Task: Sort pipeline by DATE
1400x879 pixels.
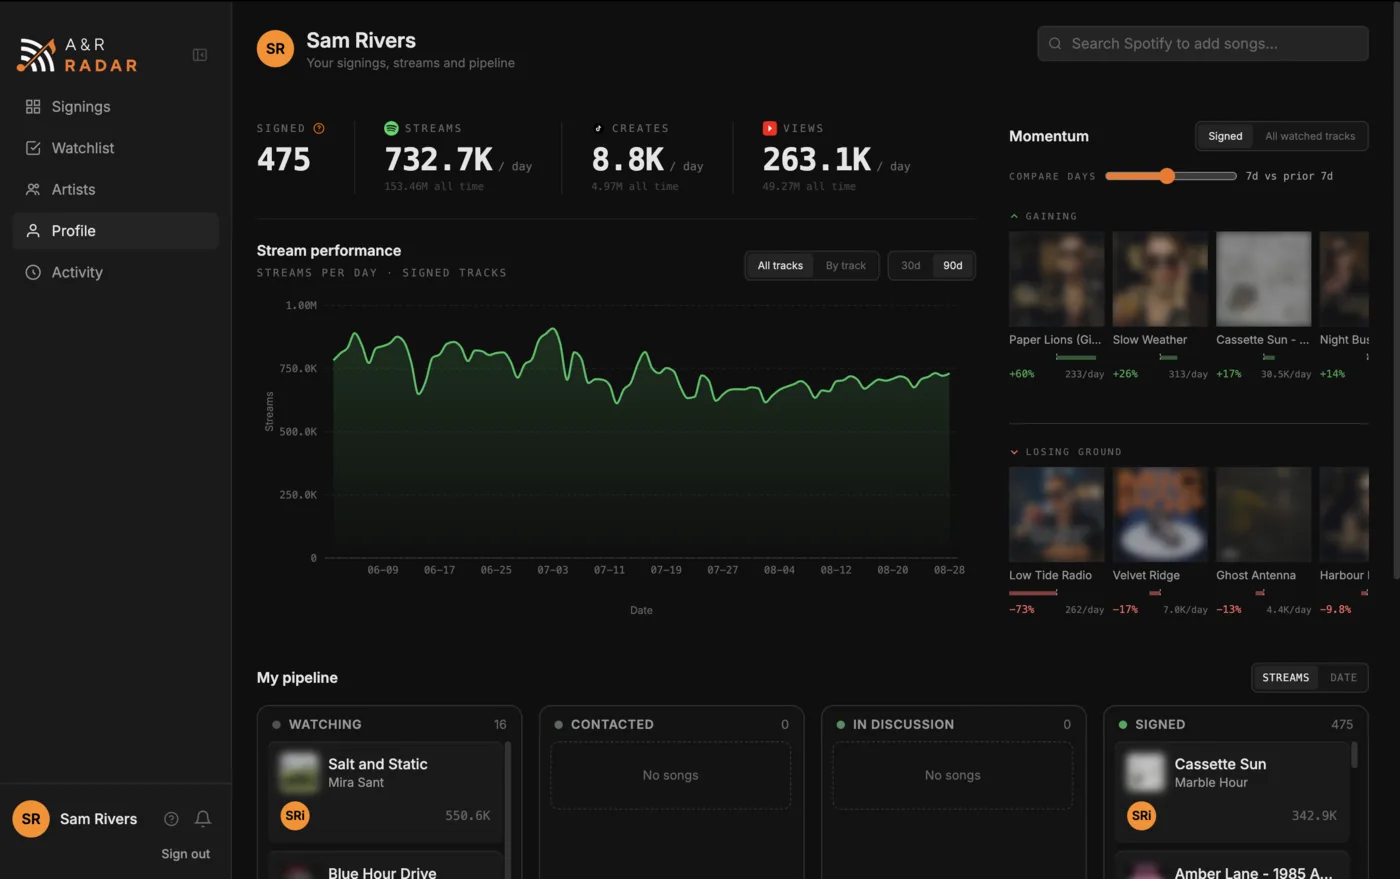Action: pyautogui.click(x=1343, y=678)
